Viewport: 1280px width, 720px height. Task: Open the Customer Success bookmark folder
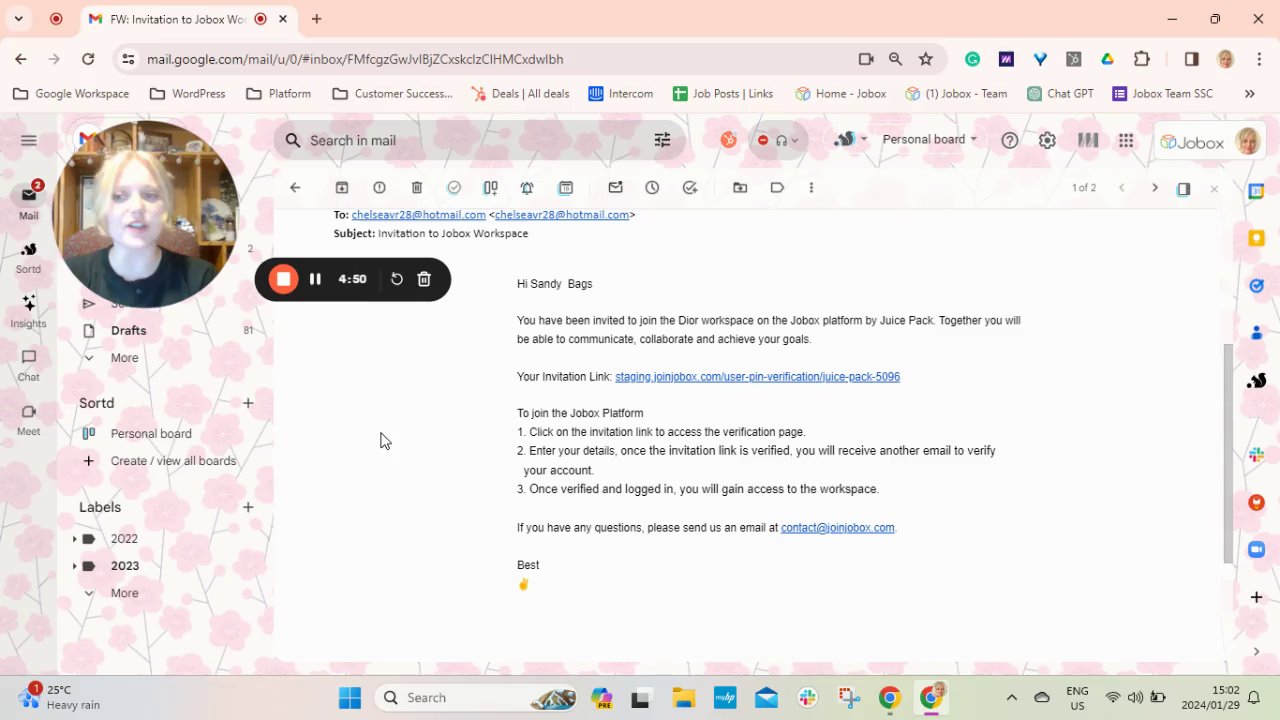(392, 94)
